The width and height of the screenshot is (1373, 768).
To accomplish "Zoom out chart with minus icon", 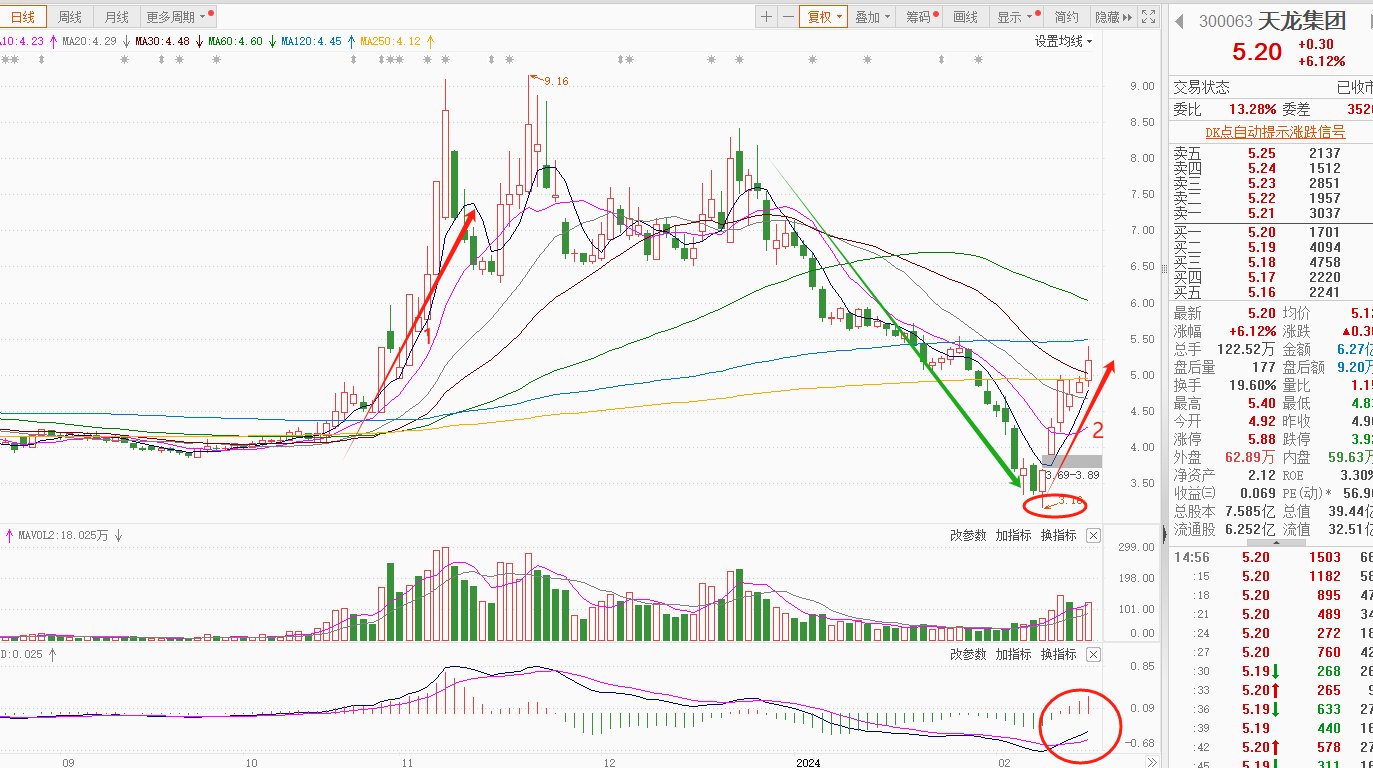I will (788, 17).
